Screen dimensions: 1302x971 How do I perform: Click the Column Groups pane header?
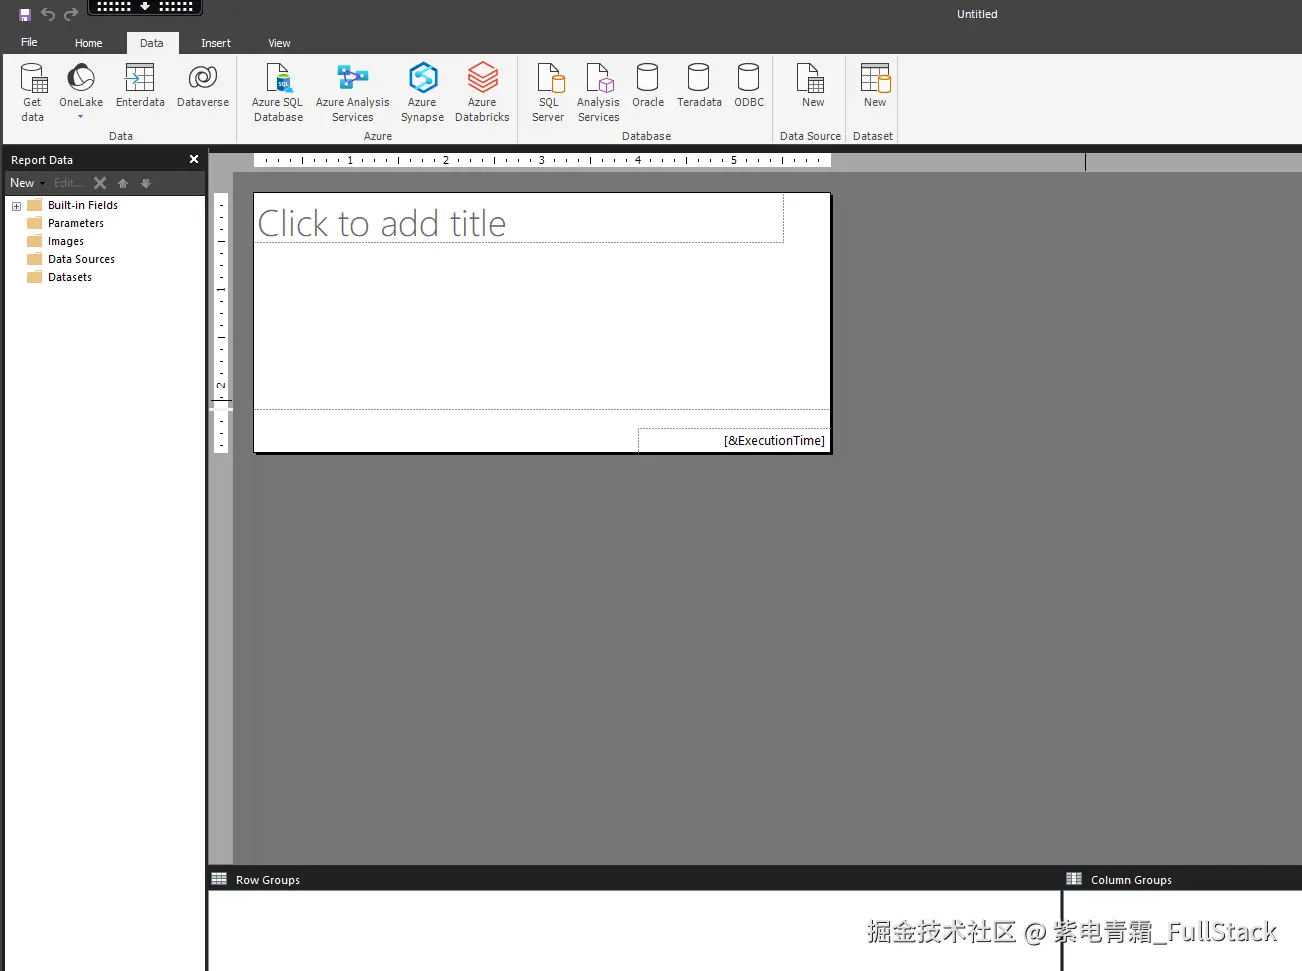tap(1182, 879)
